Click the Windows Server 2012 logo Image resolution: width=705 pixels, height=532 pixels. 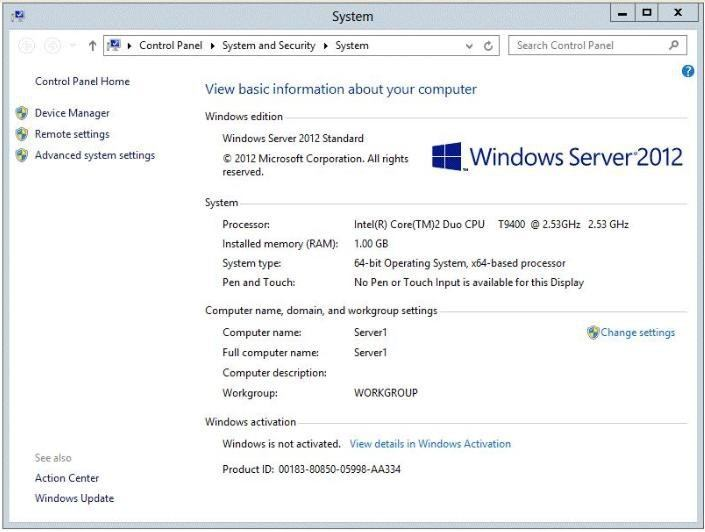557,156
